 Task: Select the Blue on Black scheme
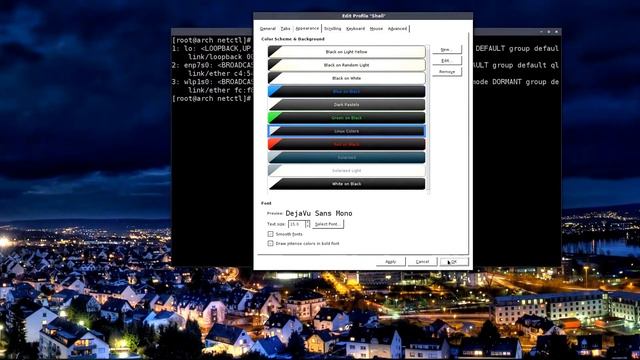click(346, 91)
